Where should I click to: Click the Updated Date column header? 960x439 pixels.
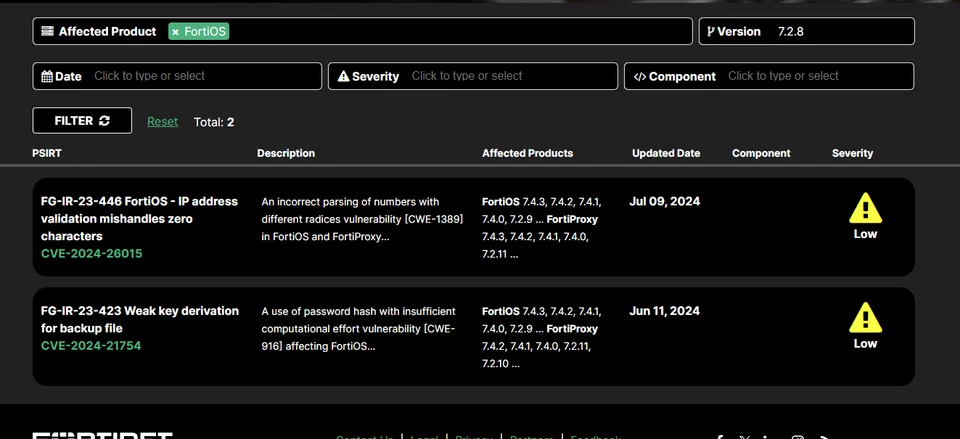coord(666,153)
